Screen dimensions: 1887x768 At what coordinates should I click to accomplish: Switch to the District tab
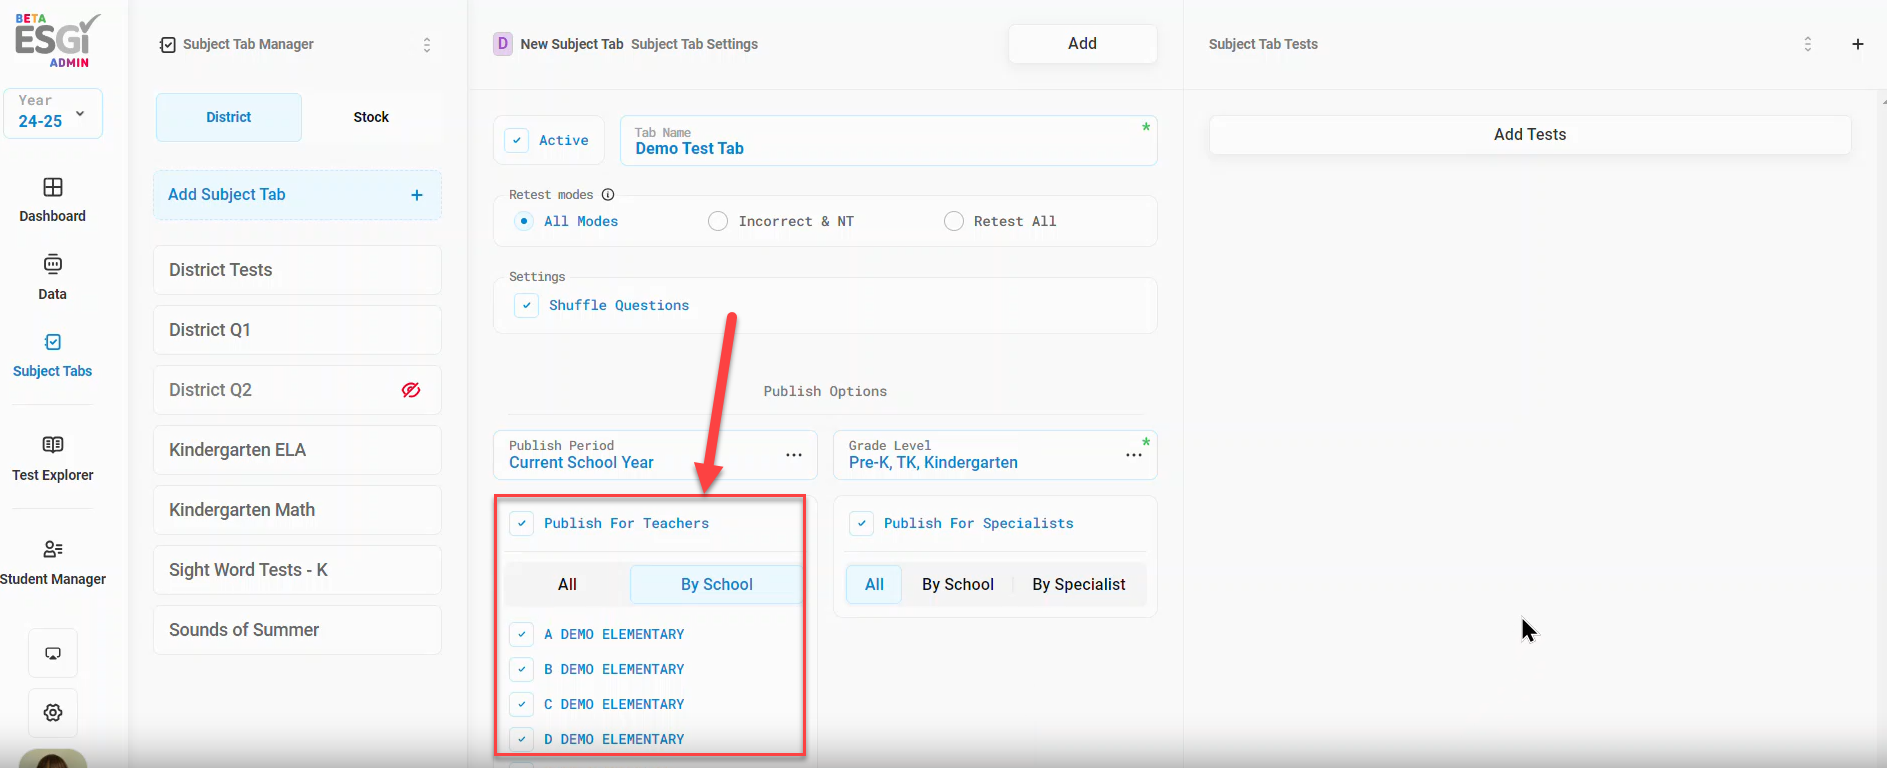(229, 117)
